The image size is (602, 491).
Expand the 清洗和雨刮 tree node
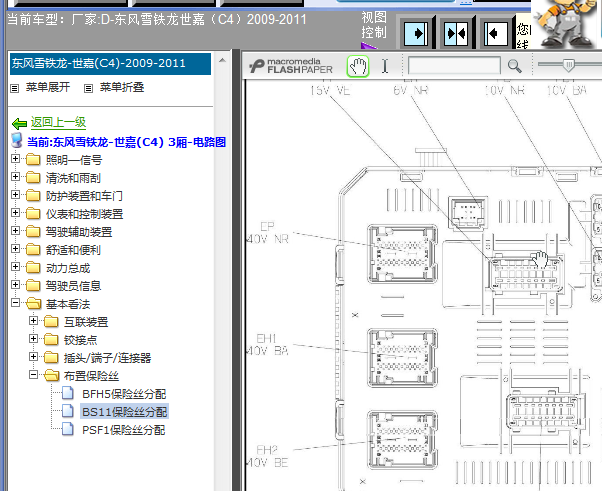15,177
